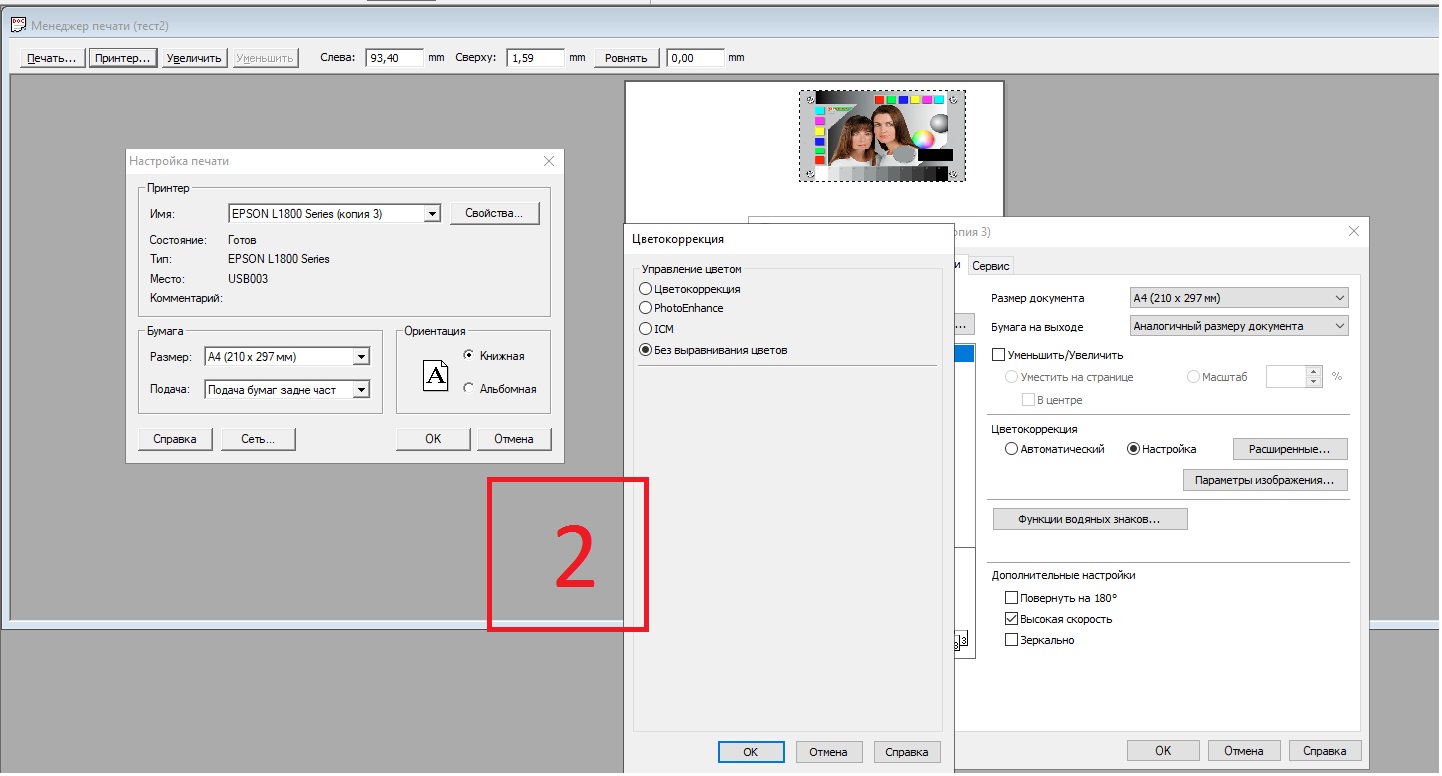Click Справка in the printer properties window

coord(1325,751)
